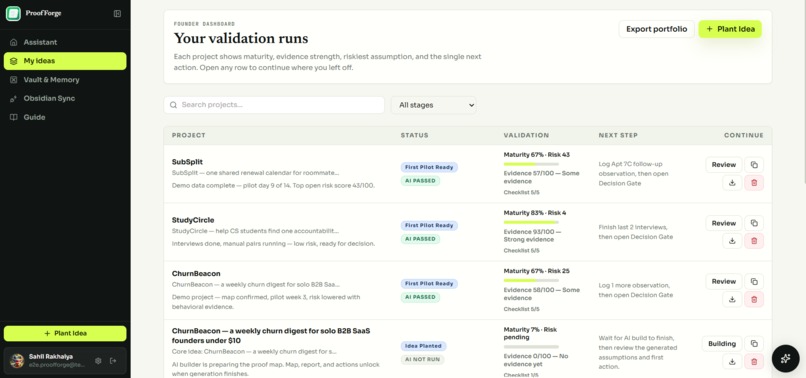806x378 pixels.
Task: Delete the StudyCircle project
Action: point(754,241)
